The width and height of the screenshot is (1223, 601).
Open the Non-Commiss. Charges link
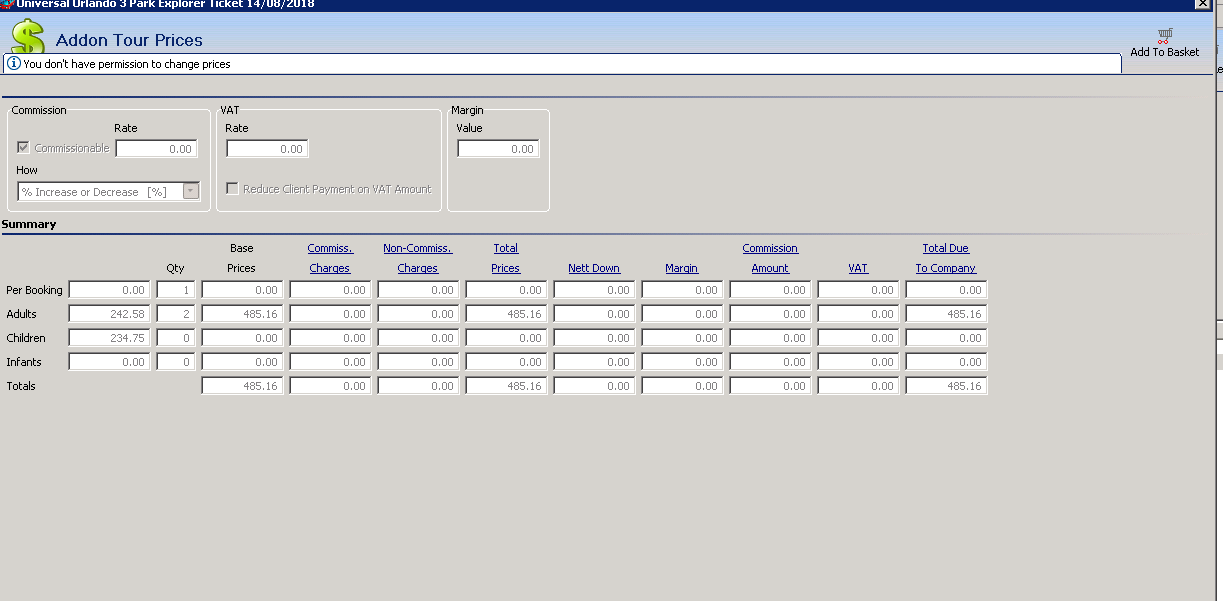(x=418, y=258)
